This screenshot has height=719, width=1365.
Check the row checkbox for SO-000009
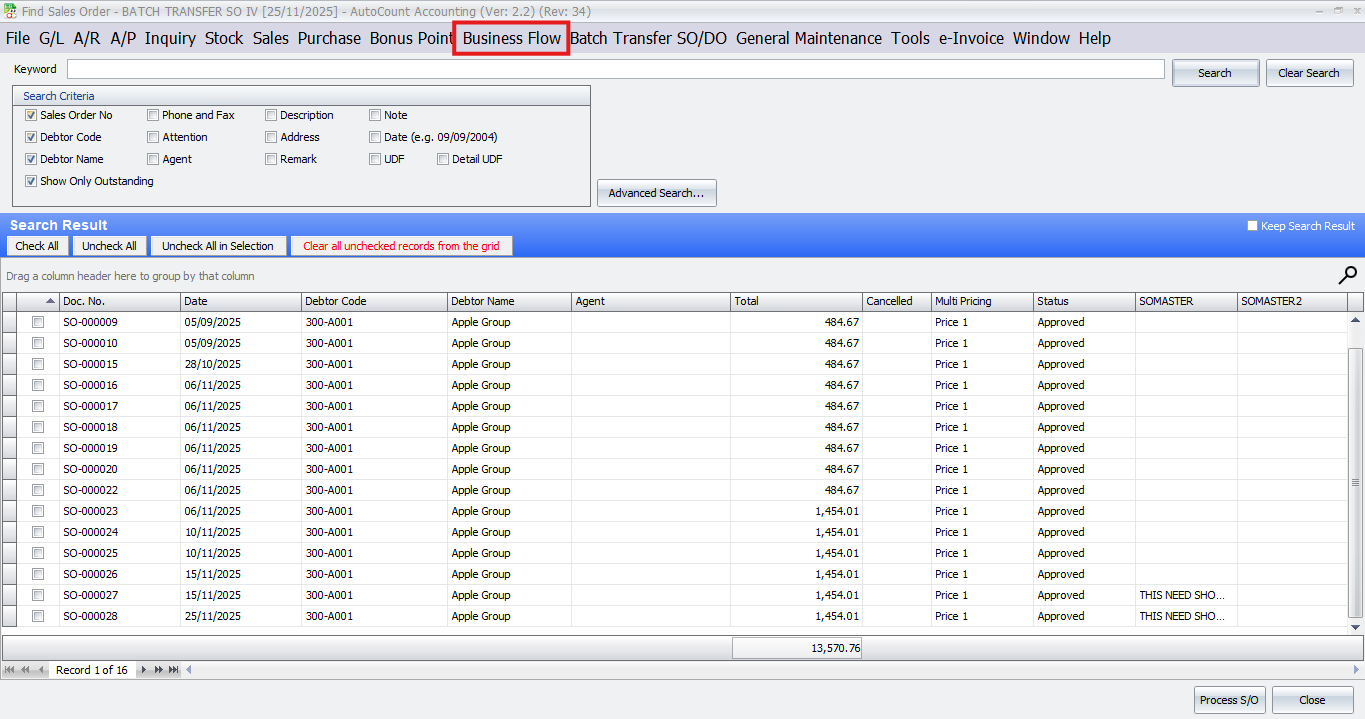coord(37,322)
